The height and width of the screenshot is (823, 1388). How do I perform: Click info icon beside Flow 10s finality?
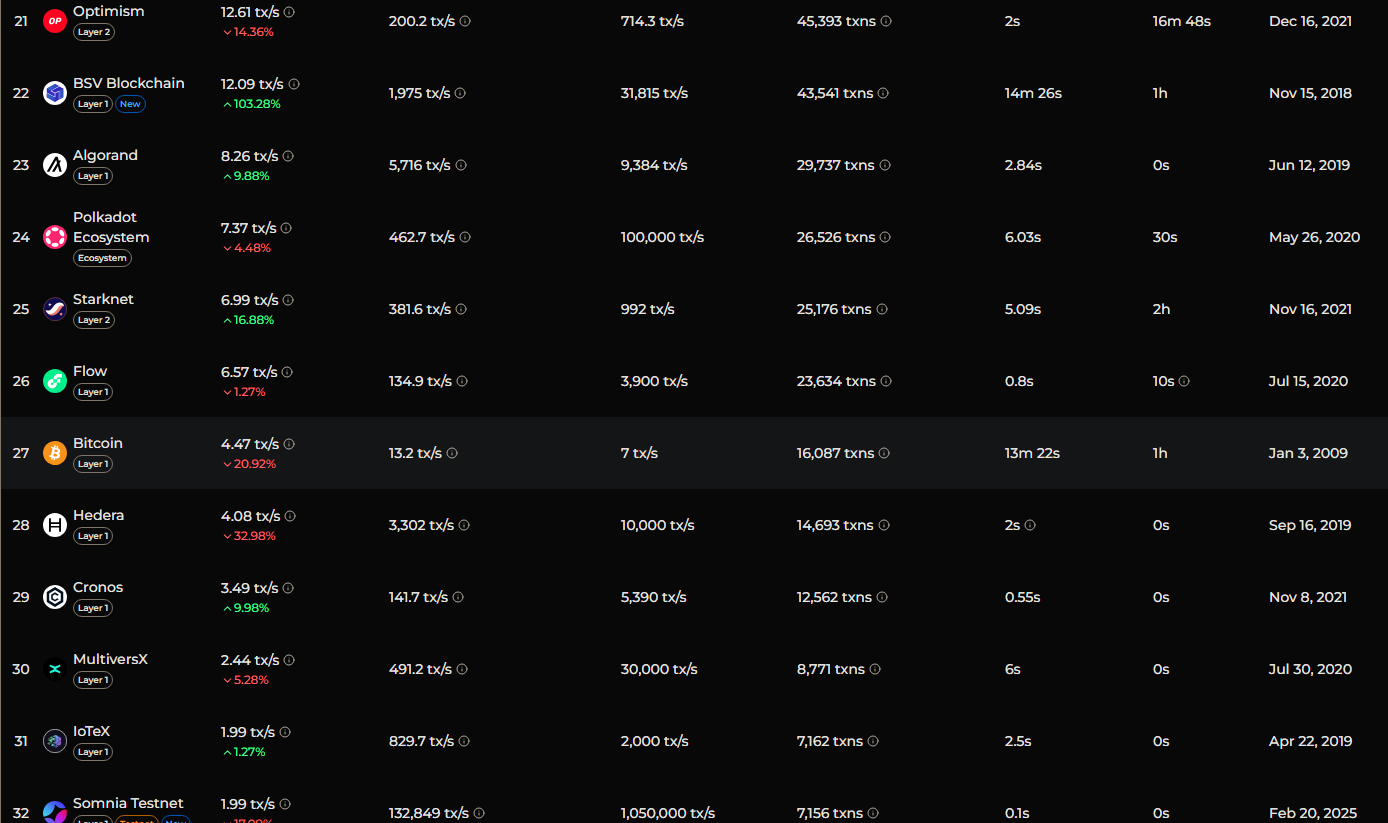[x=1184, y=381]
